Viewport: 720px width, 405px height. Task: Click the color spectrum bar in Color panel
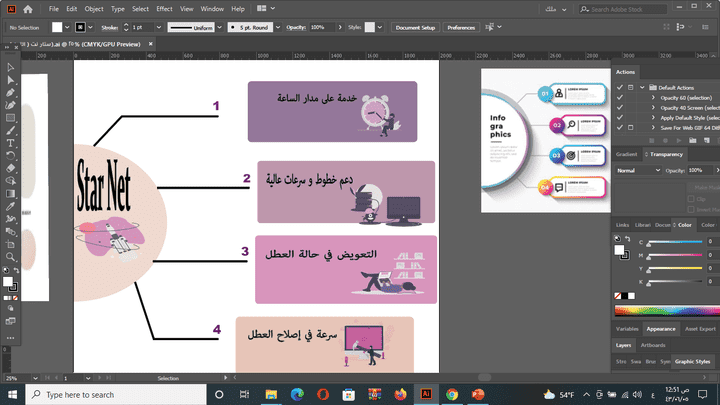[667, 311]
